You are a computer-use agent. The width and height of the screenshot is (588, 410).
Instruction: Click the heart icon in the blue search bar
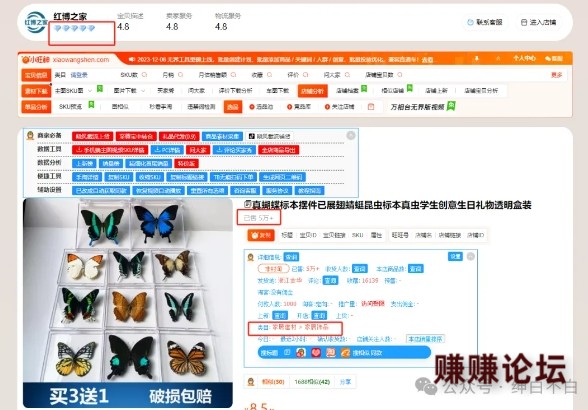click(316, 353)
